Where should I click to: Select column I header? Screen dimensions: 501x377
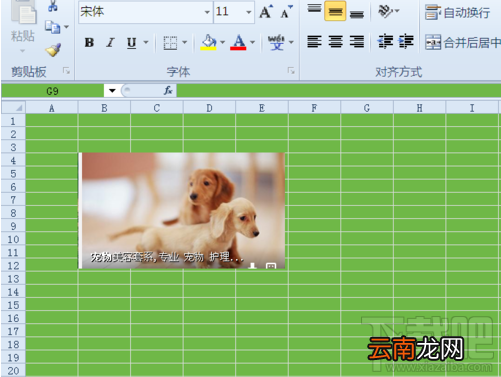point(472,108)
